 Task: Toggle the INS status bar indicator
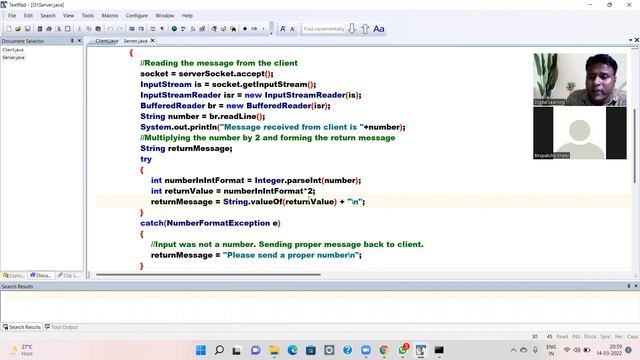click(x=576, y=337)
